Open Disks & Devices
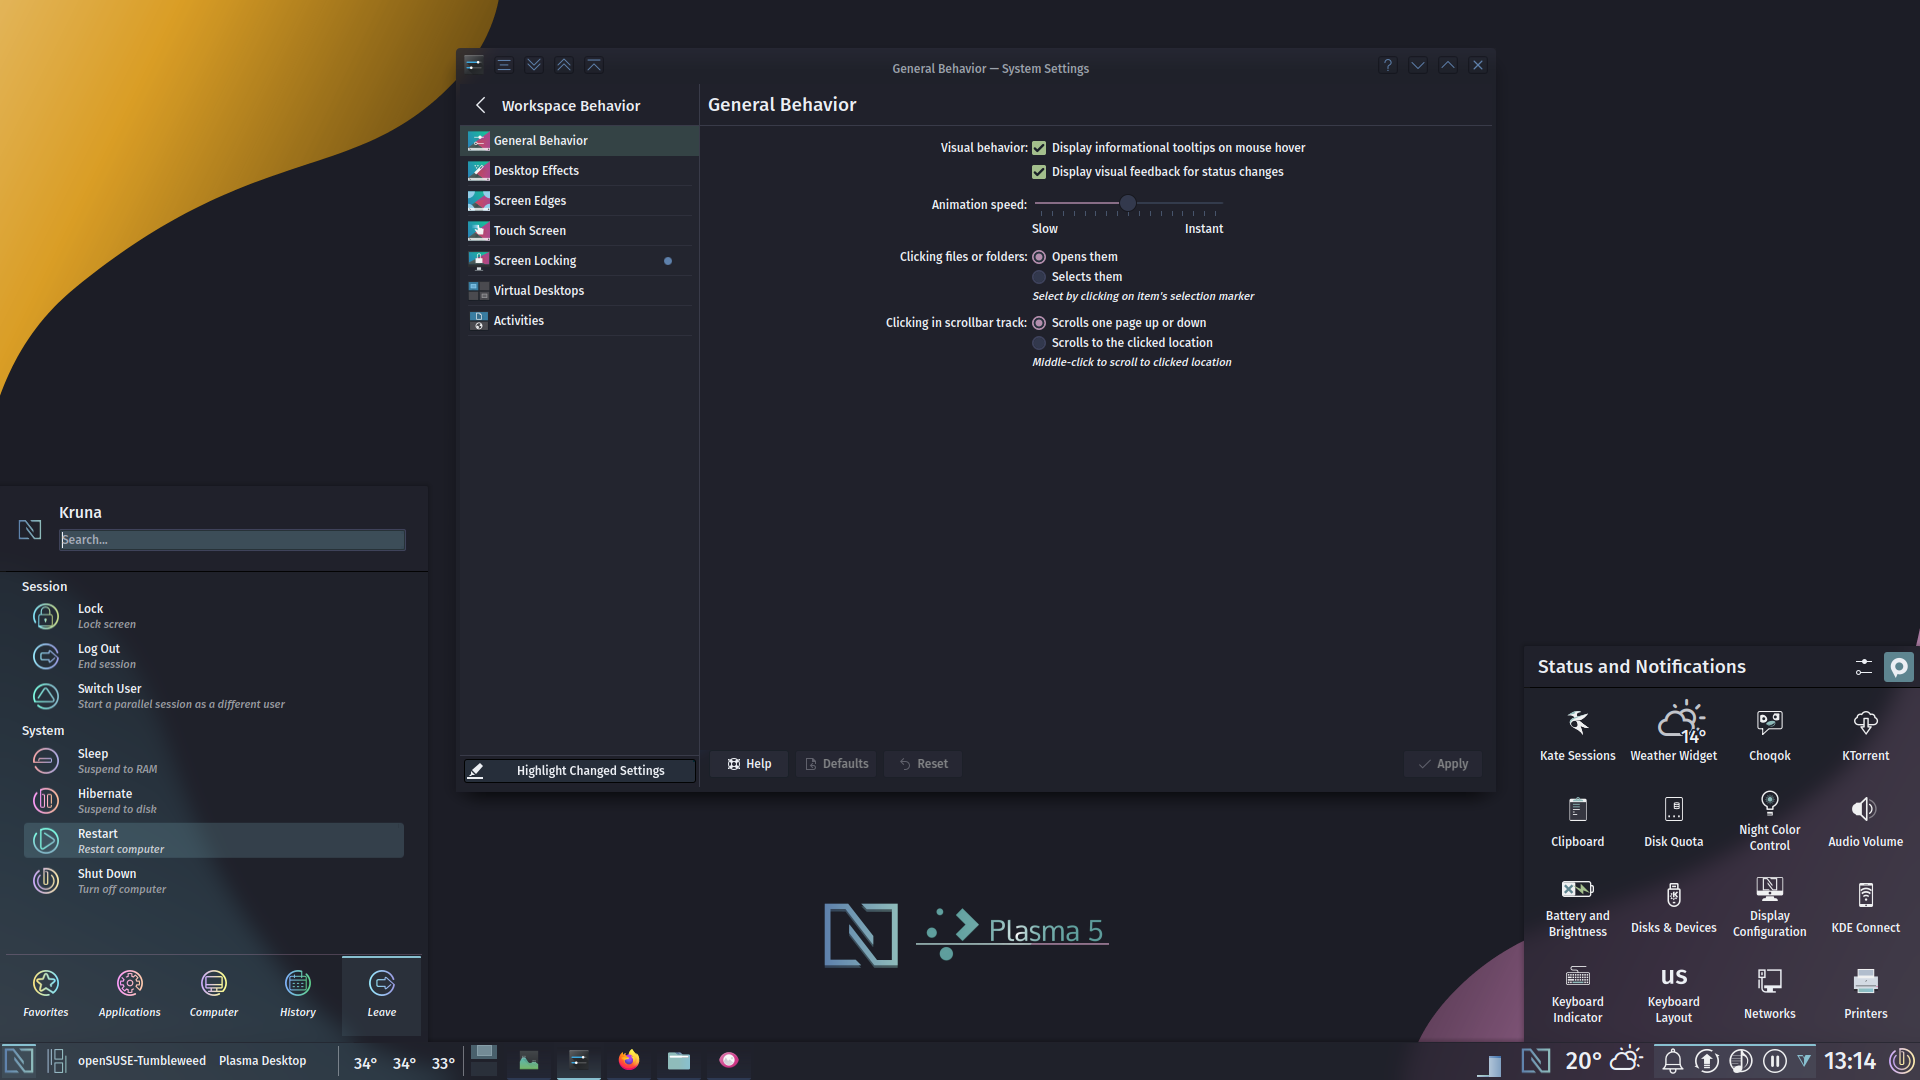The width and height of the screenshot is (1920, 1080). (x=1673, y=906)
